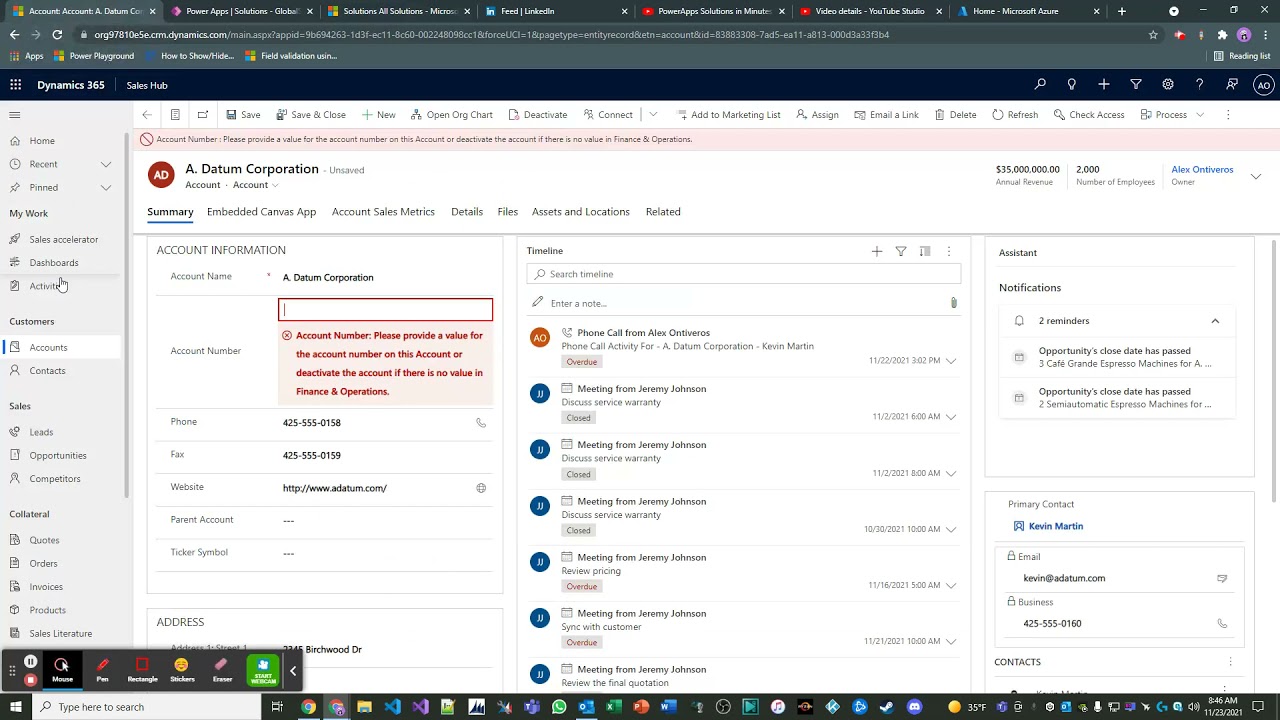Open the Details tab
Screen dimensions: 1280x720
click(x=467, y=212)
